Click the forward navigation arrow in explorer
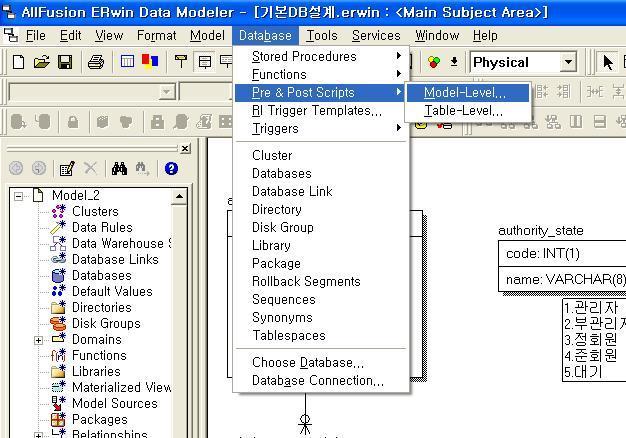 39,168
